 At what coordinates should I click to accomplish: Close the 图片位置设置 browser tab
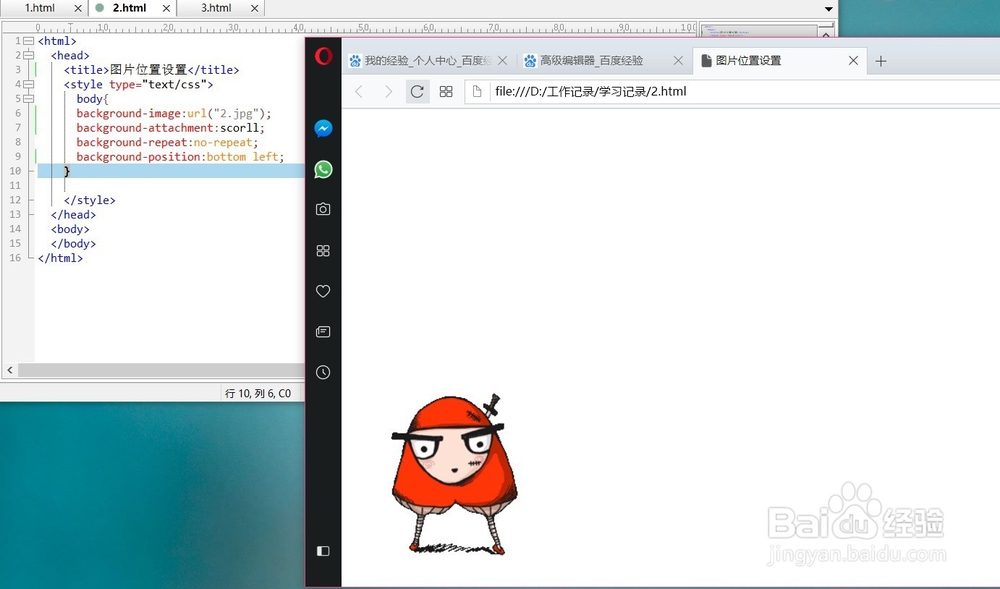[853, 61]
